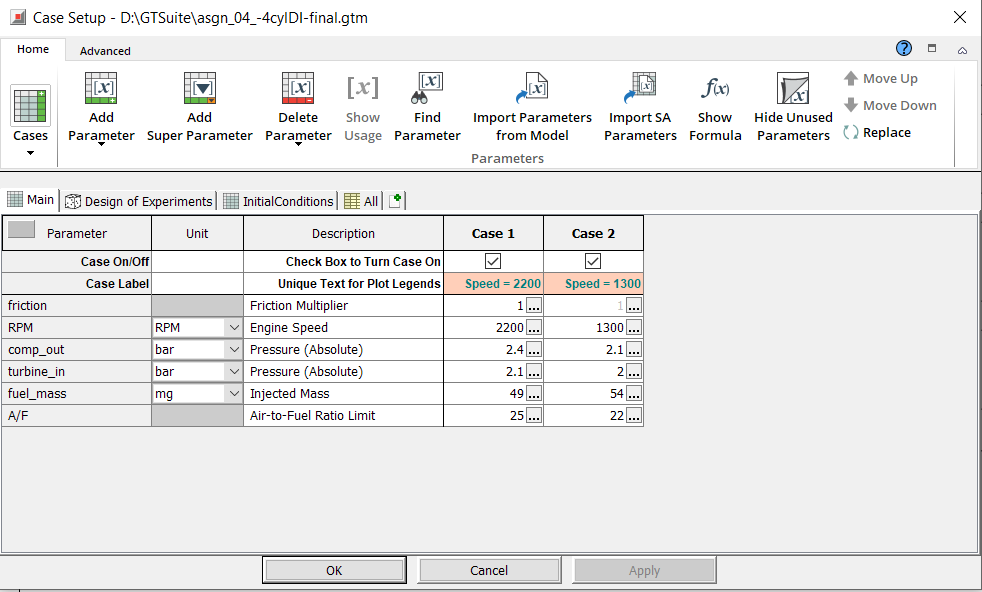This screenshot has height=592, width=982.
Task: Toggle the Case 2 On/Off checkbox
Action: coord(592,261)
